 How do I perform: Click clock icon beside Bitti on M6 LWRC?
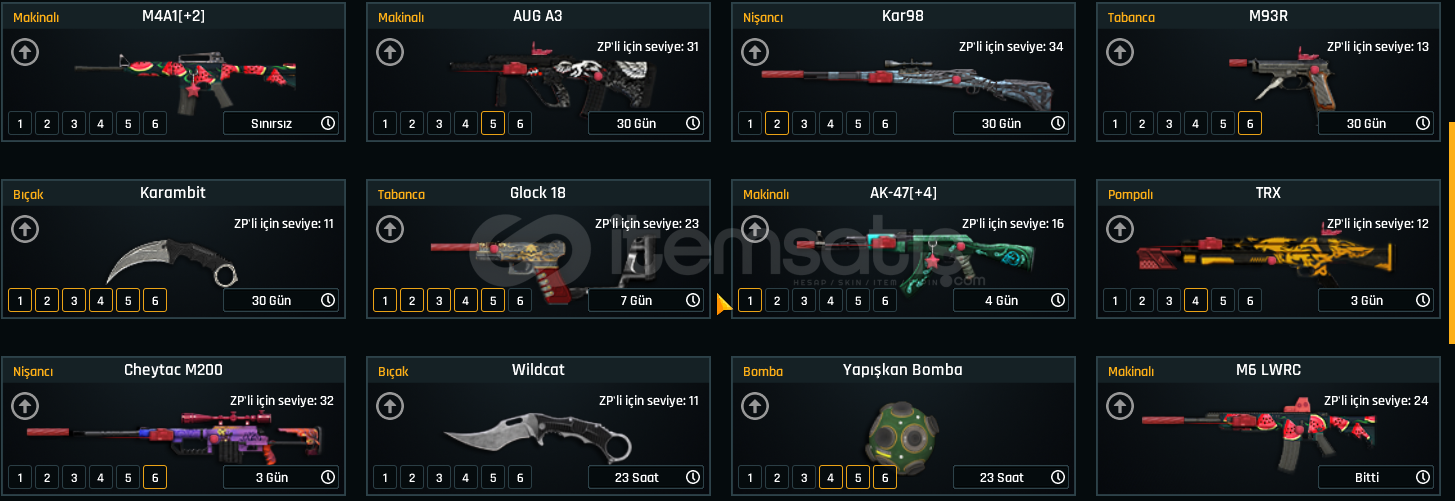(x=1423, y=477)
